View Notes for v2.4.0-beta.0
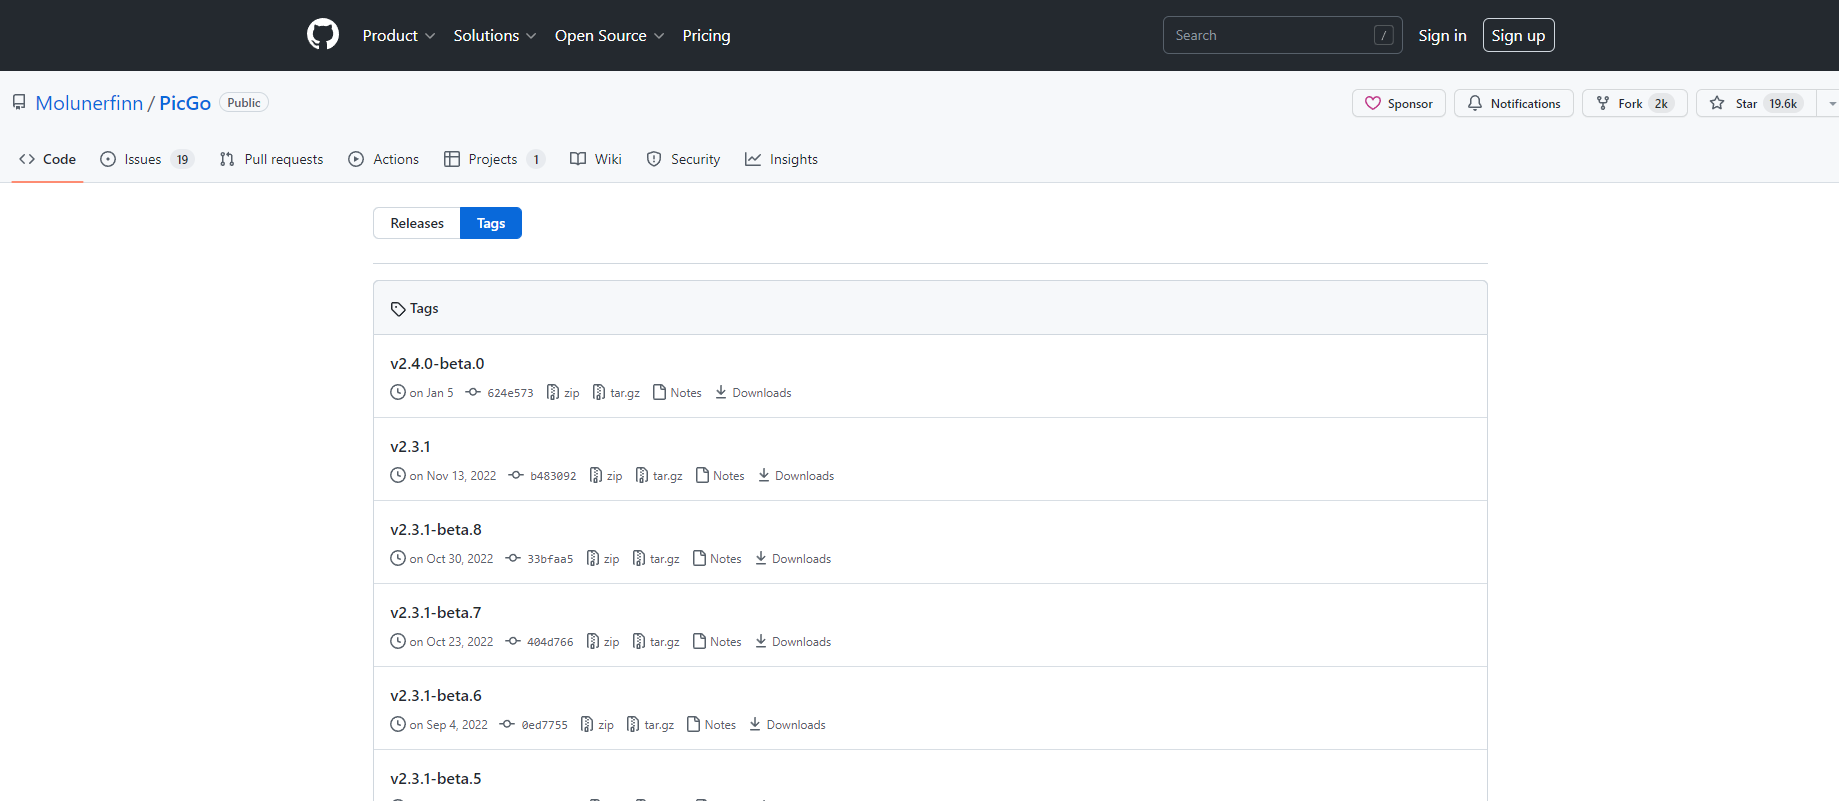1839x801 pixels. click(x=677, y=393)
